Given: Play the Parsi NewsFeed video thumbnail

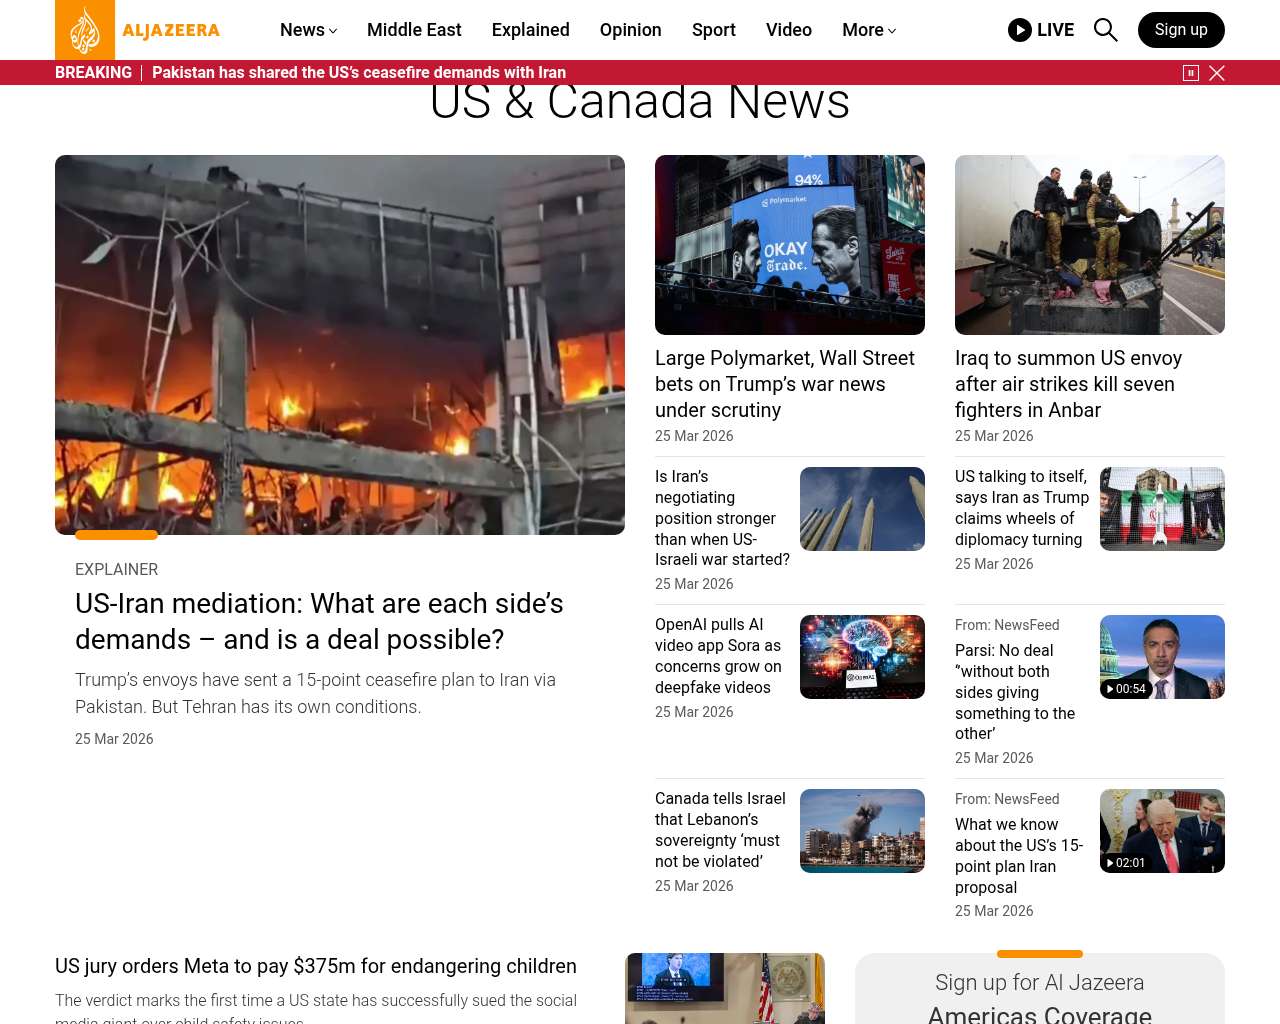Looking at the screenshot, I should click(x=1162, y=657).
